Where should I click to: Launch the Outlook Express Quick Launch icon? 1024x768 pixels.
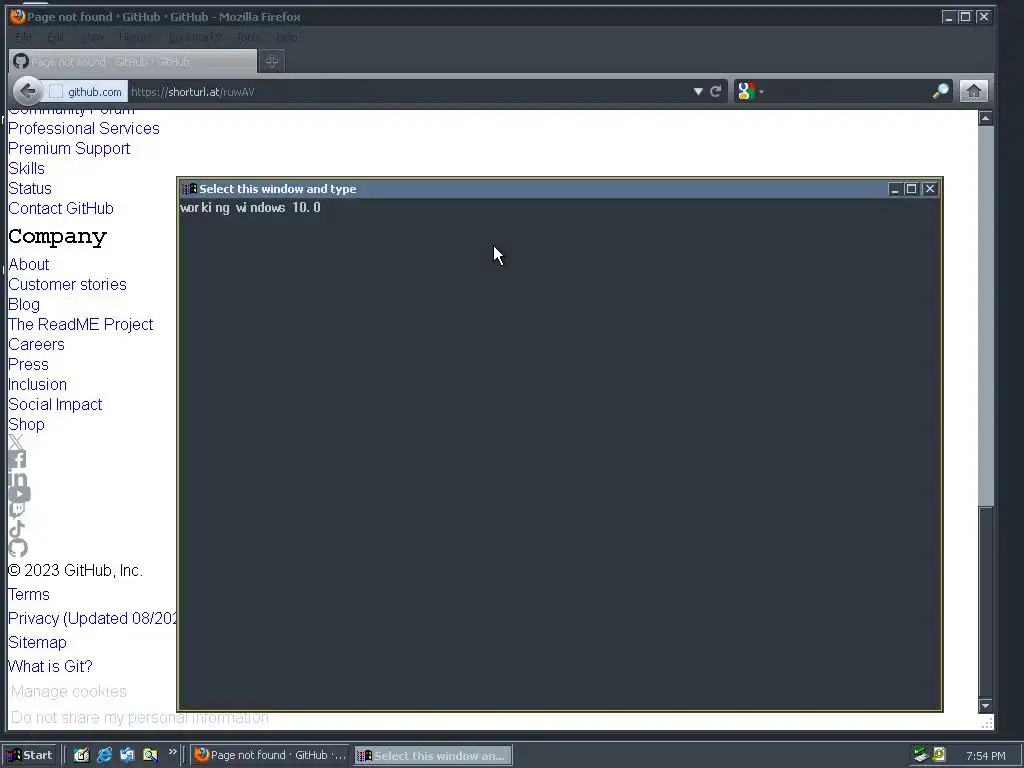pos(127,755)
